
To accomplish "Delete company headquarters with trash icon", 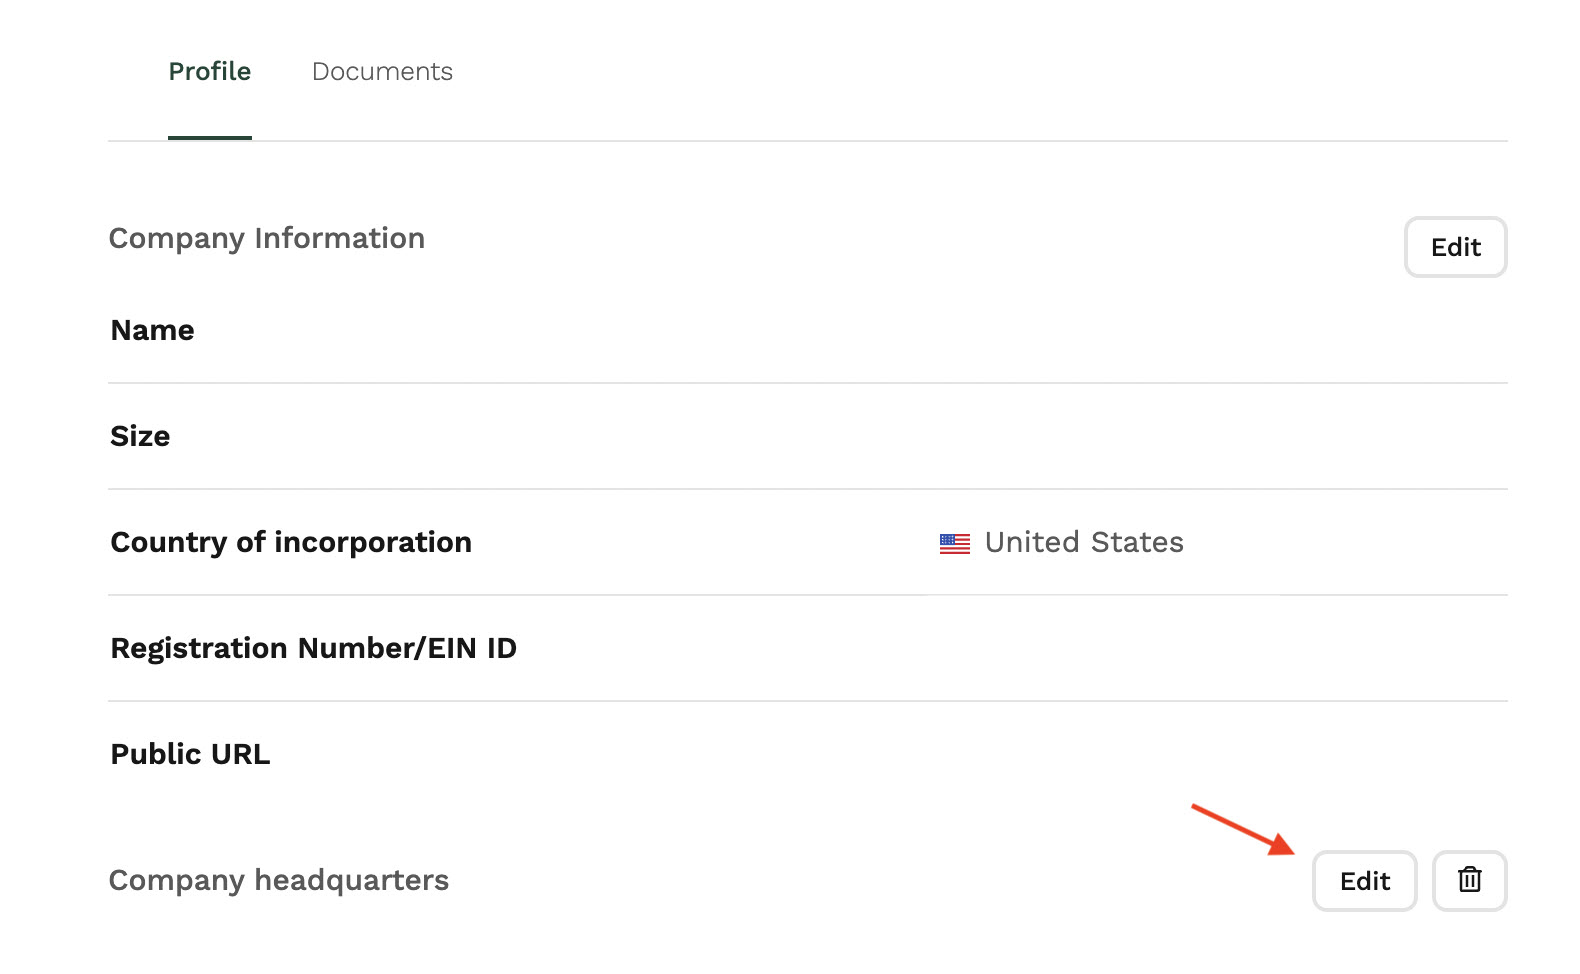I will (1469, 880).
